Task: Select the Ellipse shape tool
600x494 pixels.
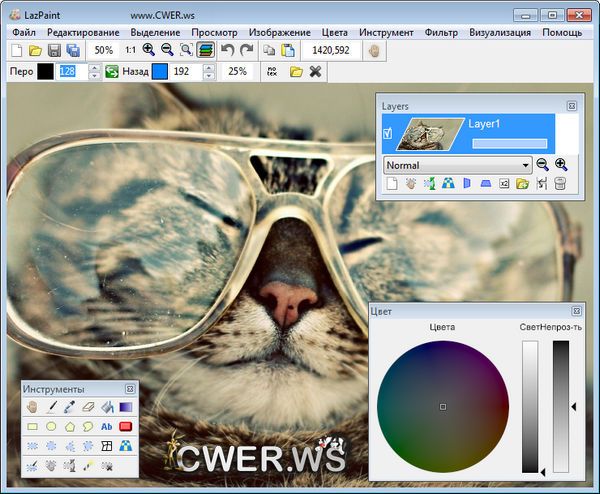Action: pyautogui.click(x=49, y=427)
